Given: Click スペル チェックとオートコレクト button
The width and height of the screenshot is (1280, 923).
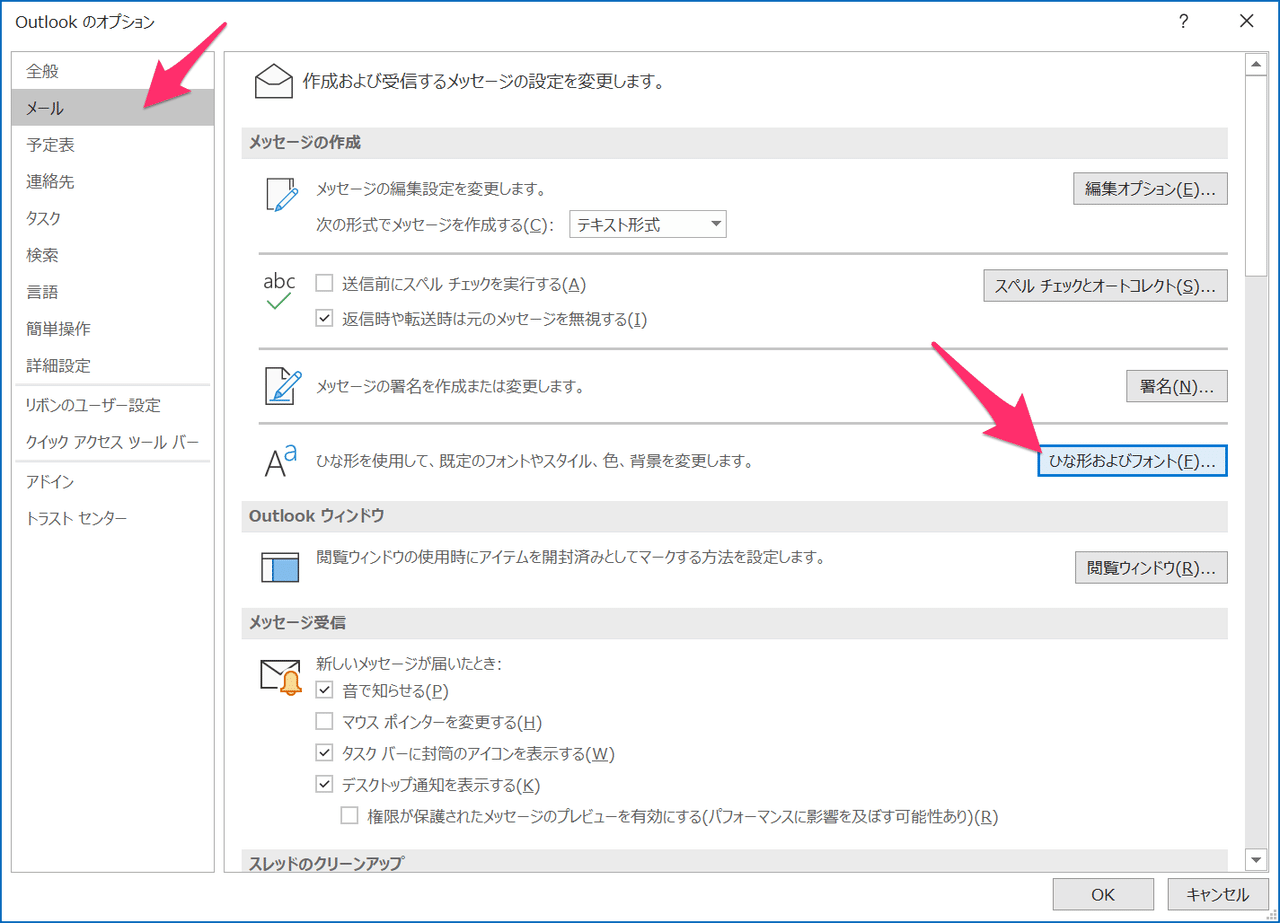Looking at the screenshot, I should [1106, 286].
